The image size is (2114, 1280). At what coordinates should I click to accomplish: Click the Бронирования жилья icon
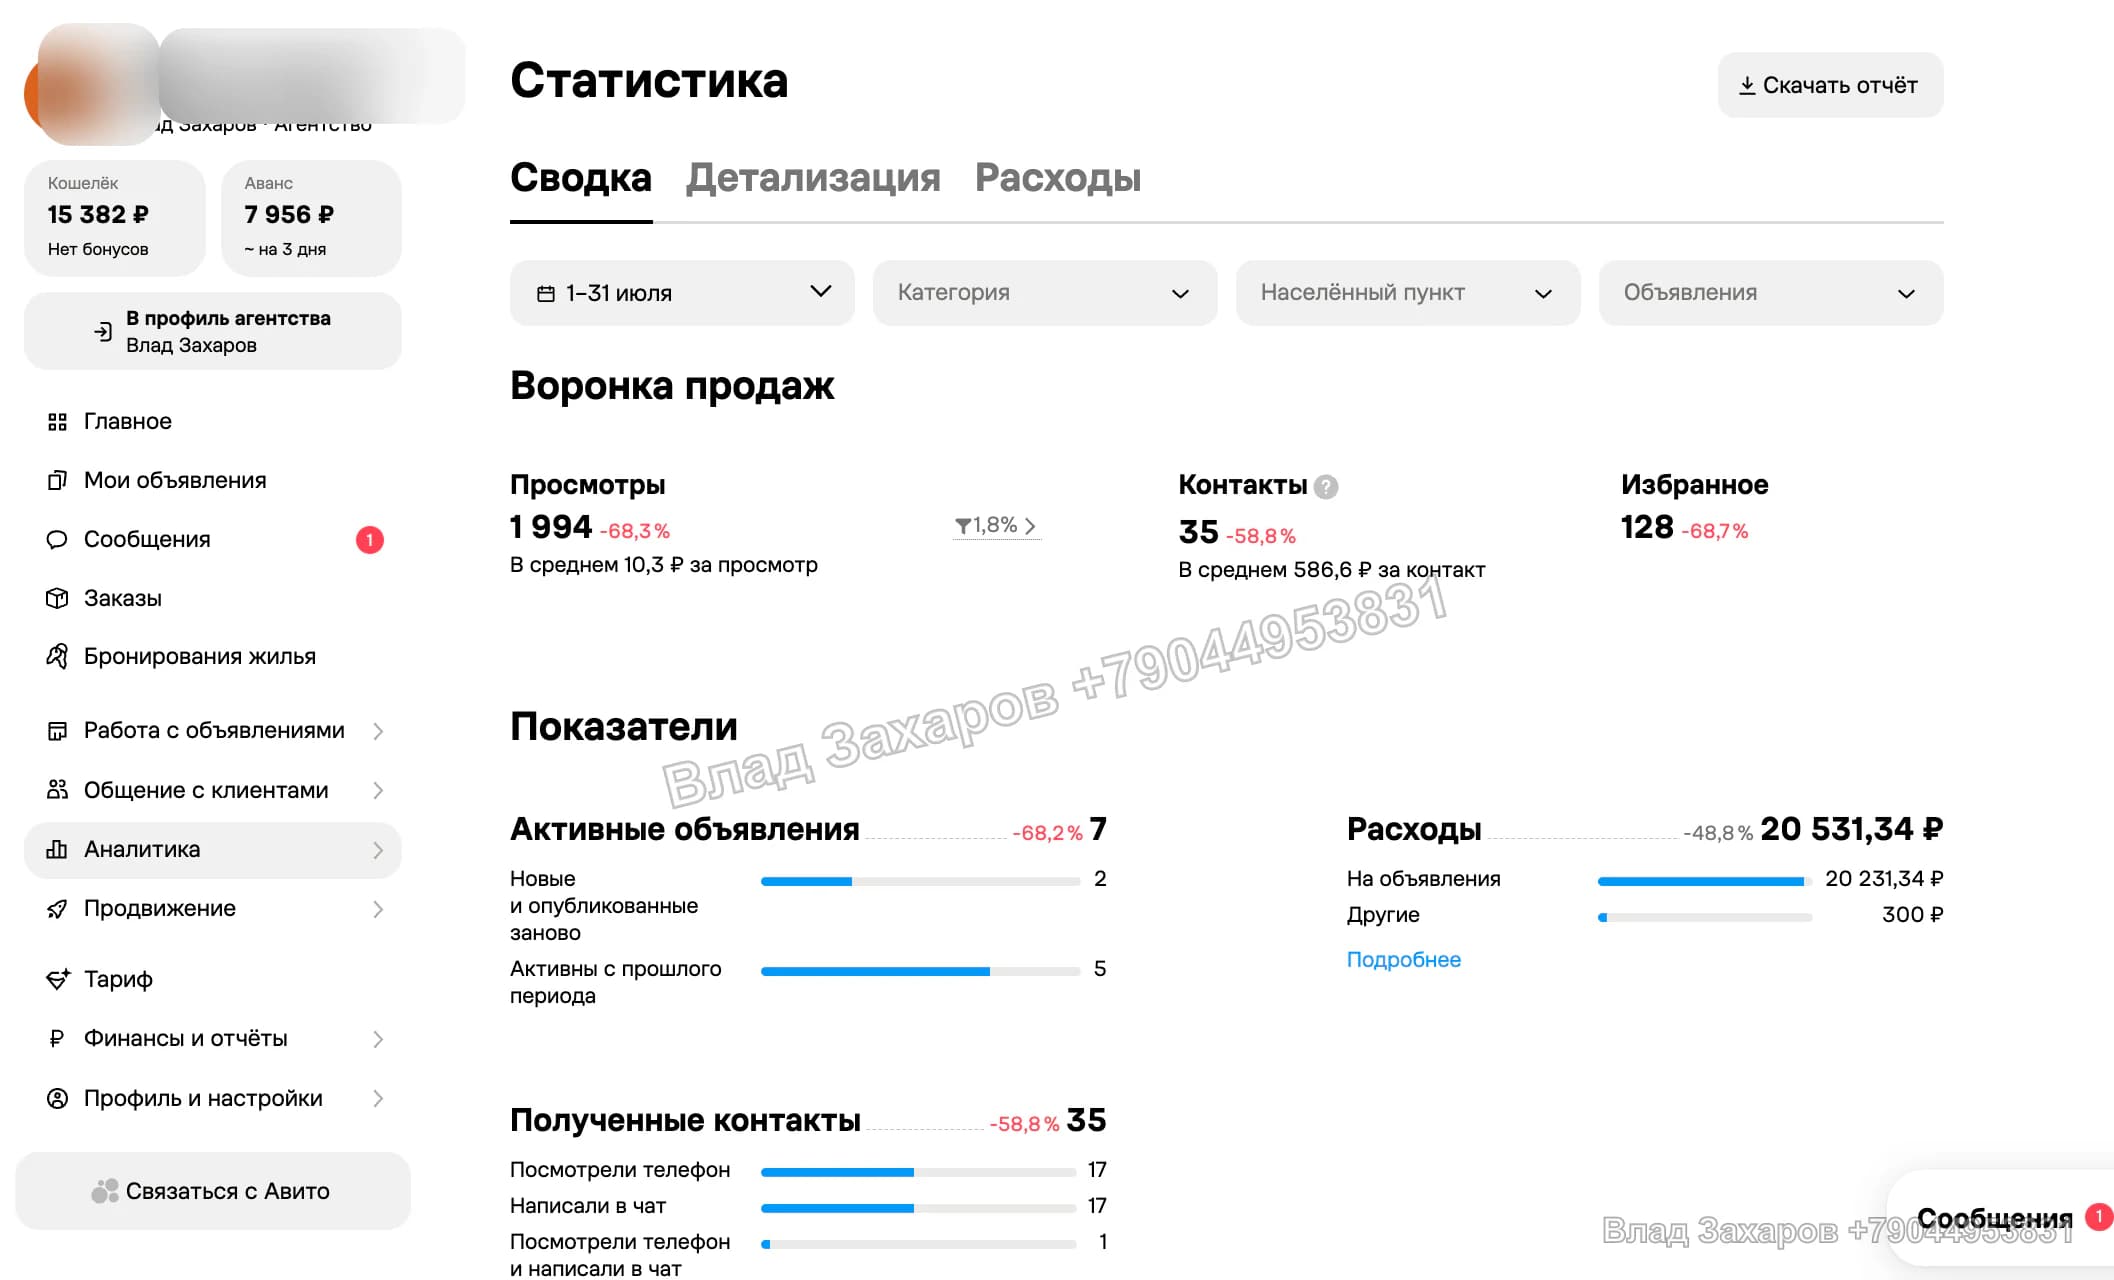point(57,657)
